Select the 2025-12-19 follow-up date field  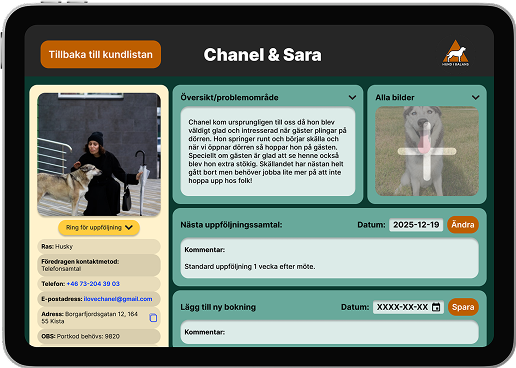(x=416, y=225)
